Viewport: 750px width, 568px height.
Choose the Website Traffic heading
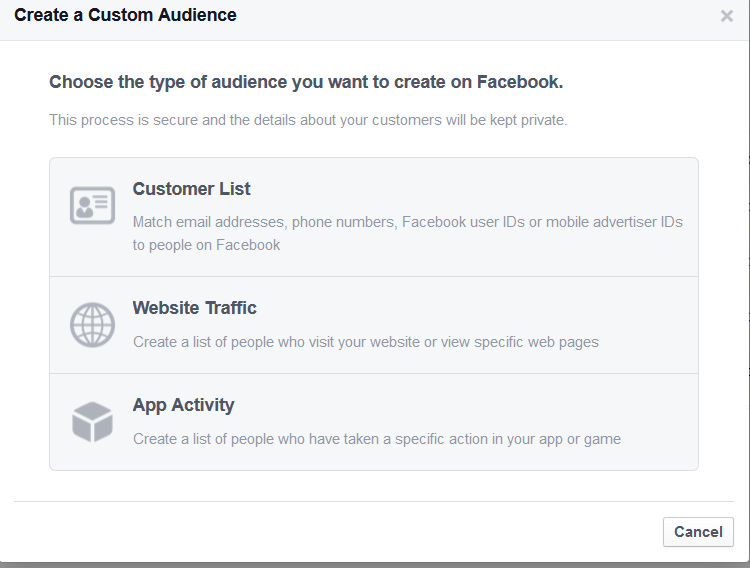[195, 308]
